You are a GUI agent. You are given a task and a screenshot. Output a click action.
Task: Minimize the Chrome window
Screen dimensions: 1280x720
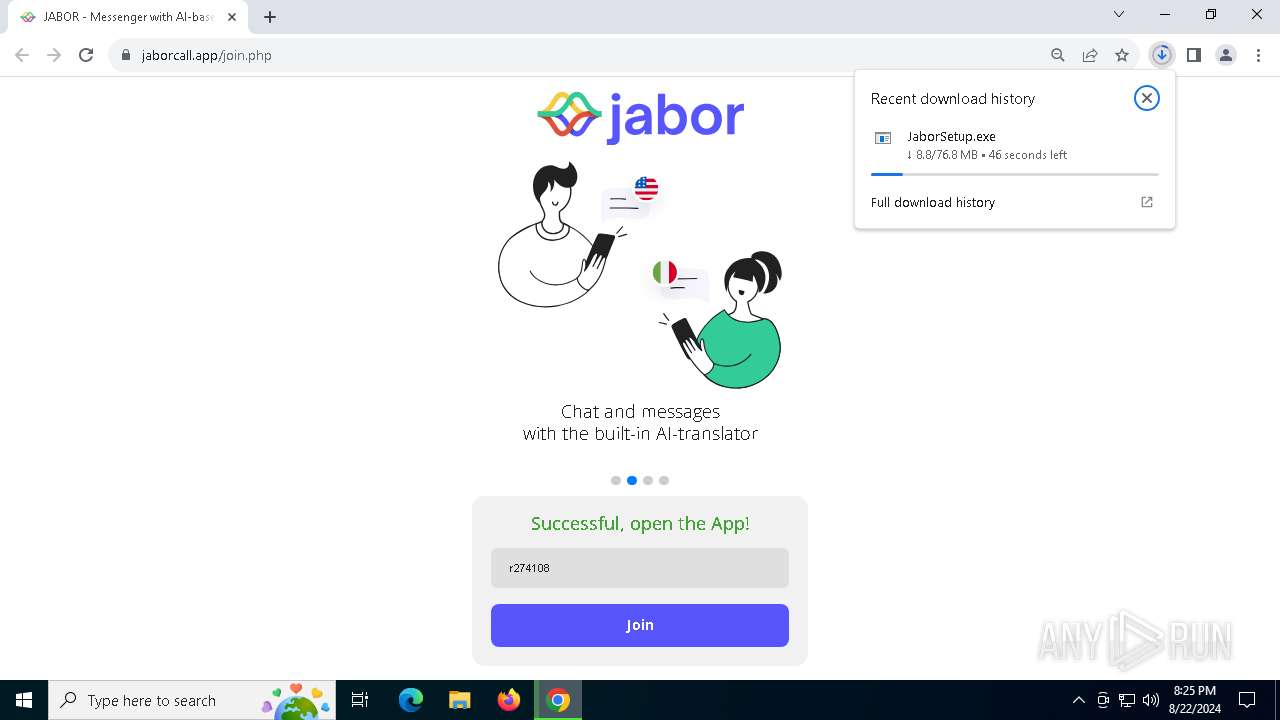[1165, 14]
